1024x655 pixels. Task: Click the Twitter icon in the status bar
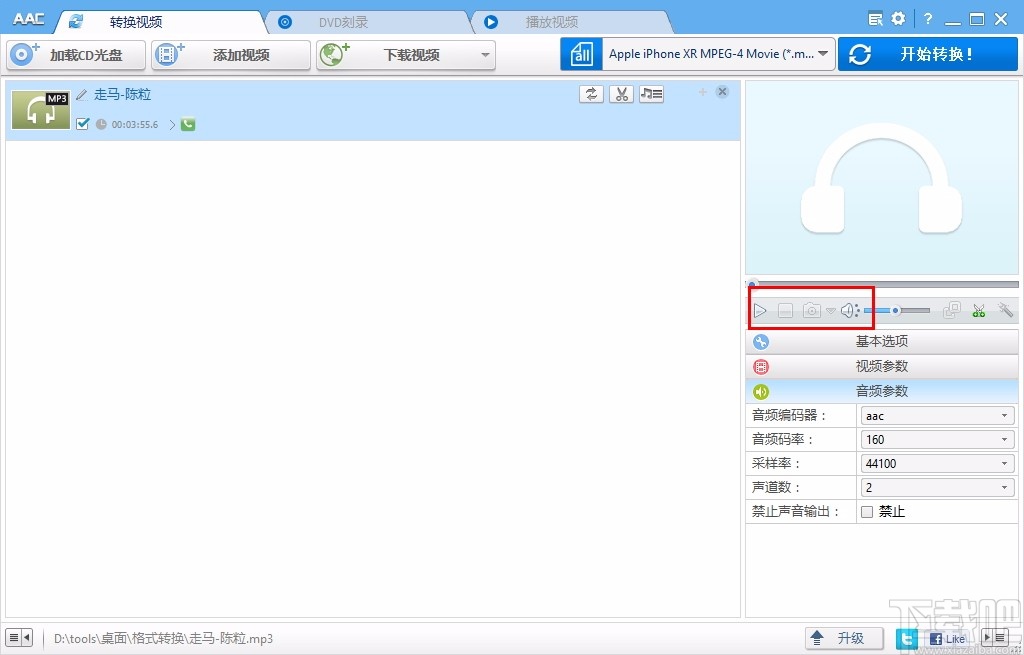point(906,638)
